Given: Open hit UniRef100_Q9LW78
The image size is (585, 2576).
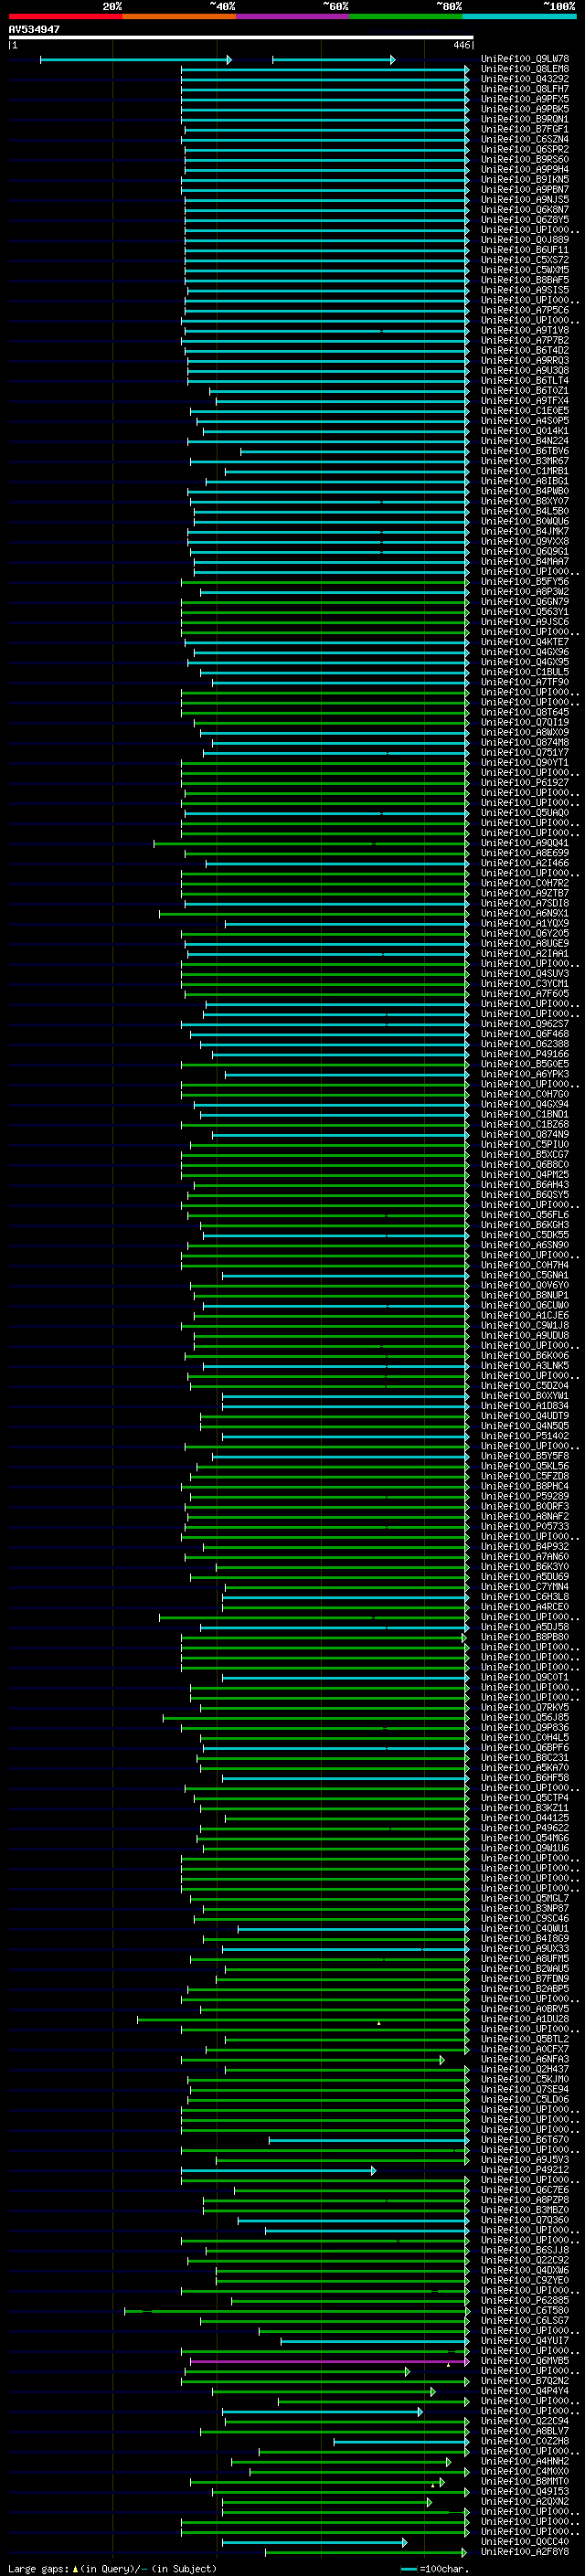Looking at the screenshot, I should (525, 60).
